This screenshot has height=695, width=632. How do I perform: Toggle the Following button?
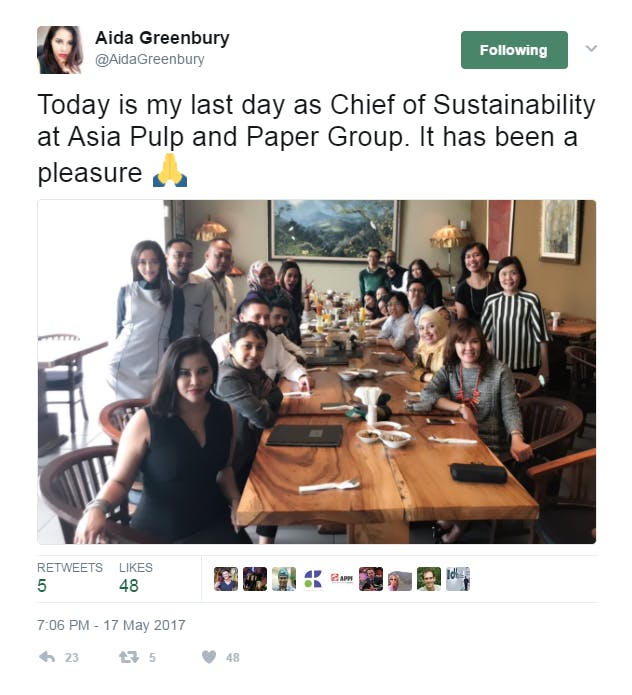click(x=513, y=50)
